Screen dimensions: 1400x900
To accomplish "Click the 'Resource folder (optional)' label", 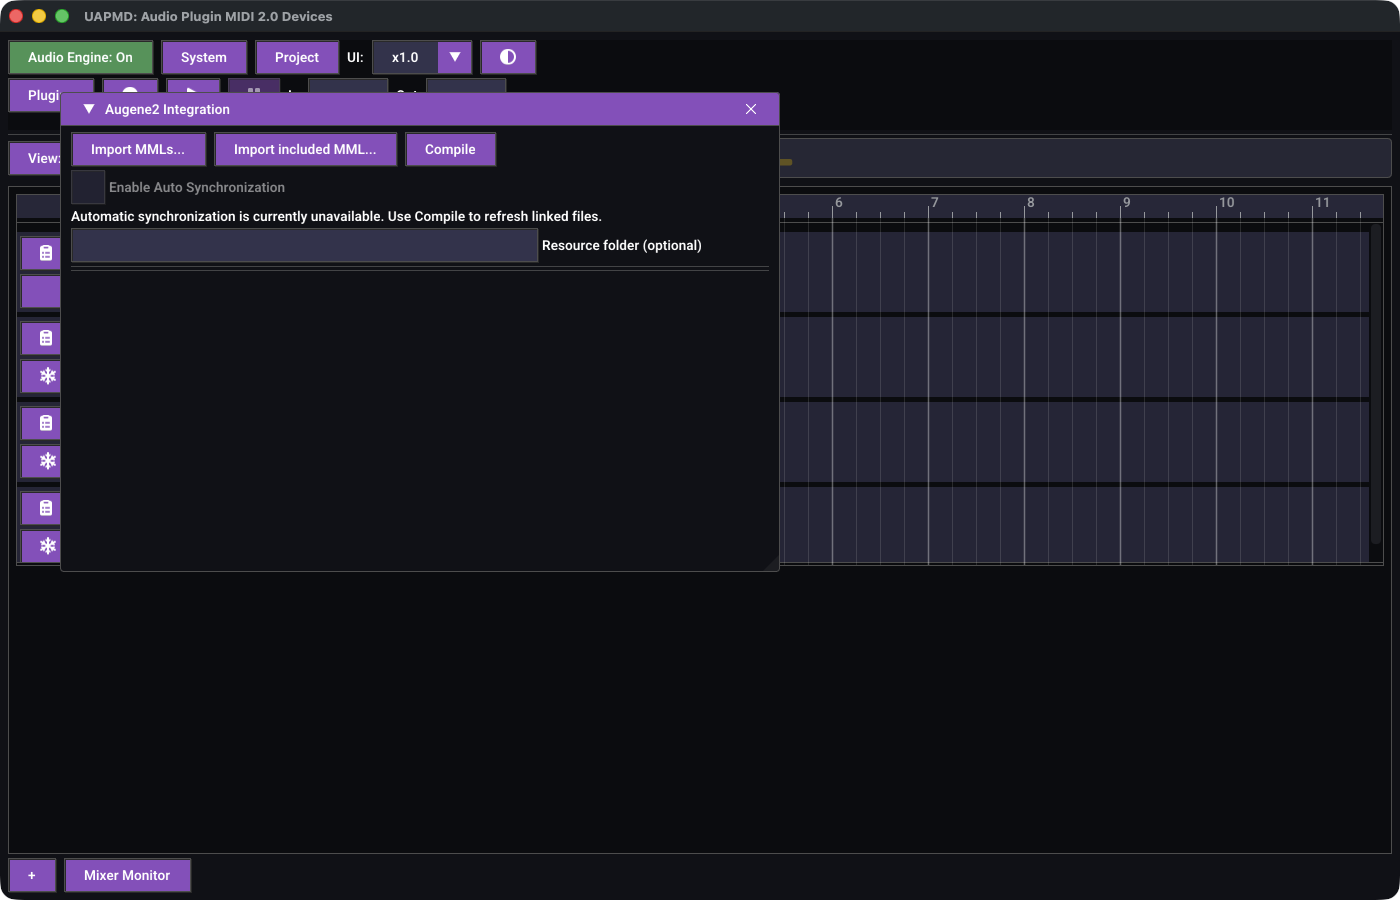I will [x=622, y=245].
